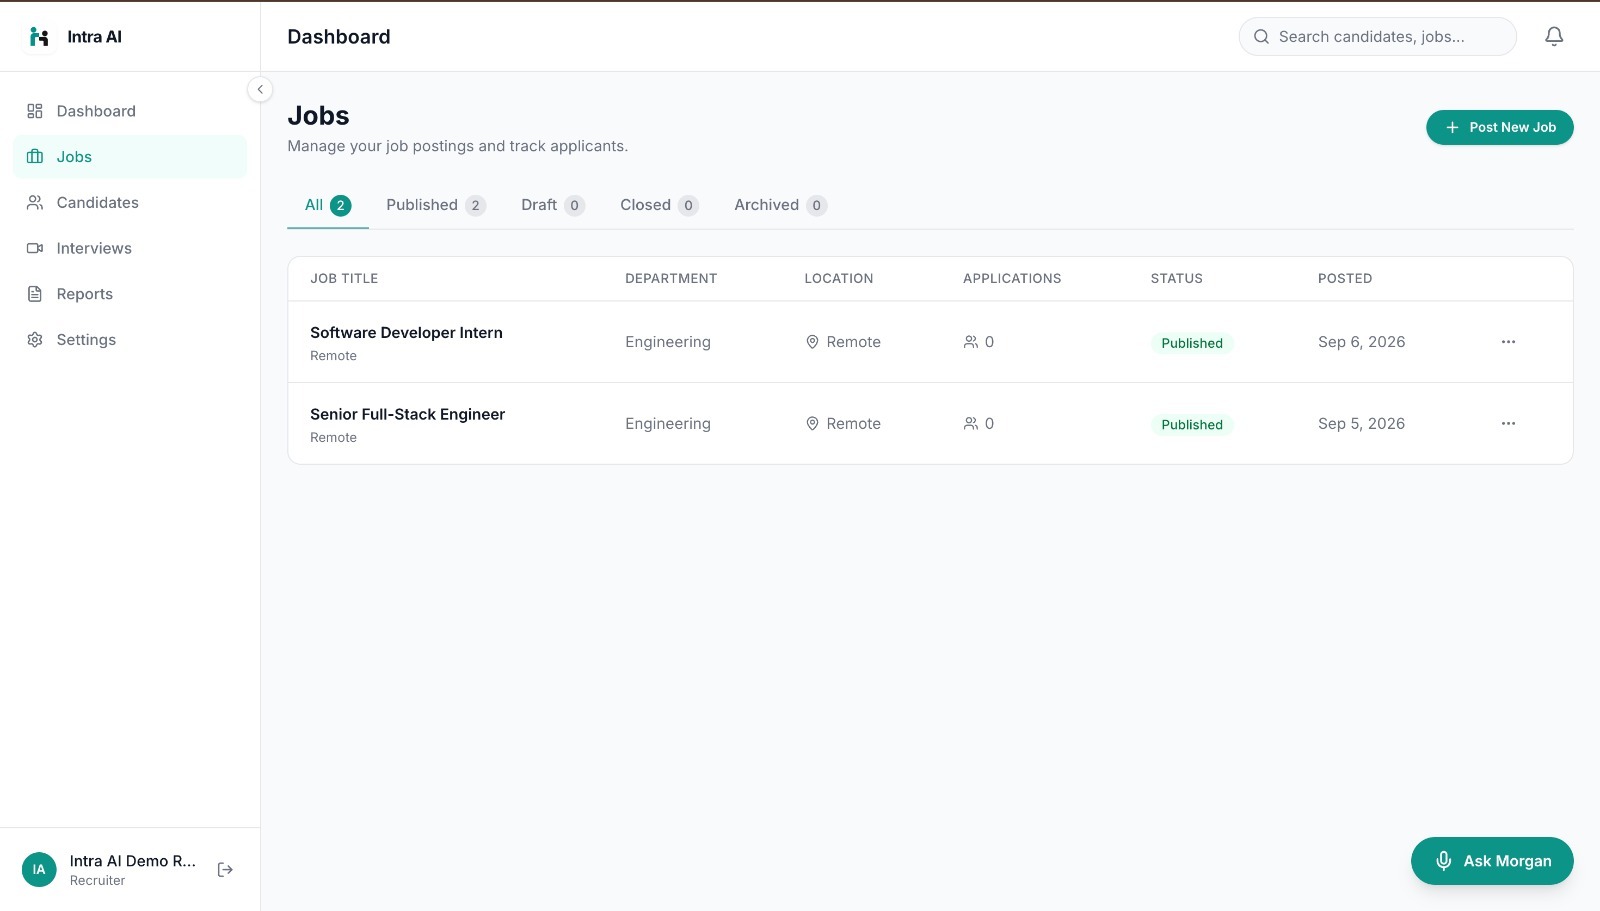Click Post New Job button label

click(1513, 128)
